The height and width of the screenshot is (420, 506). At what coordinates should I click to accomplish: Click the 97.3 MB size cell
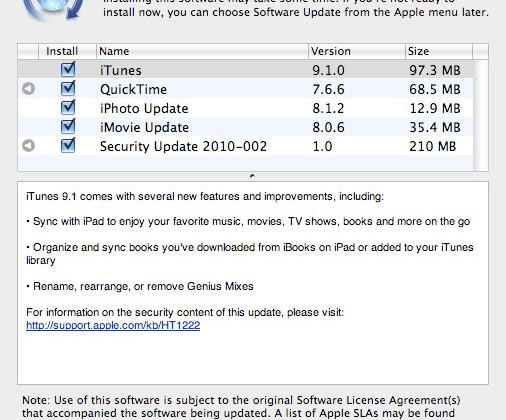point(435,70)
